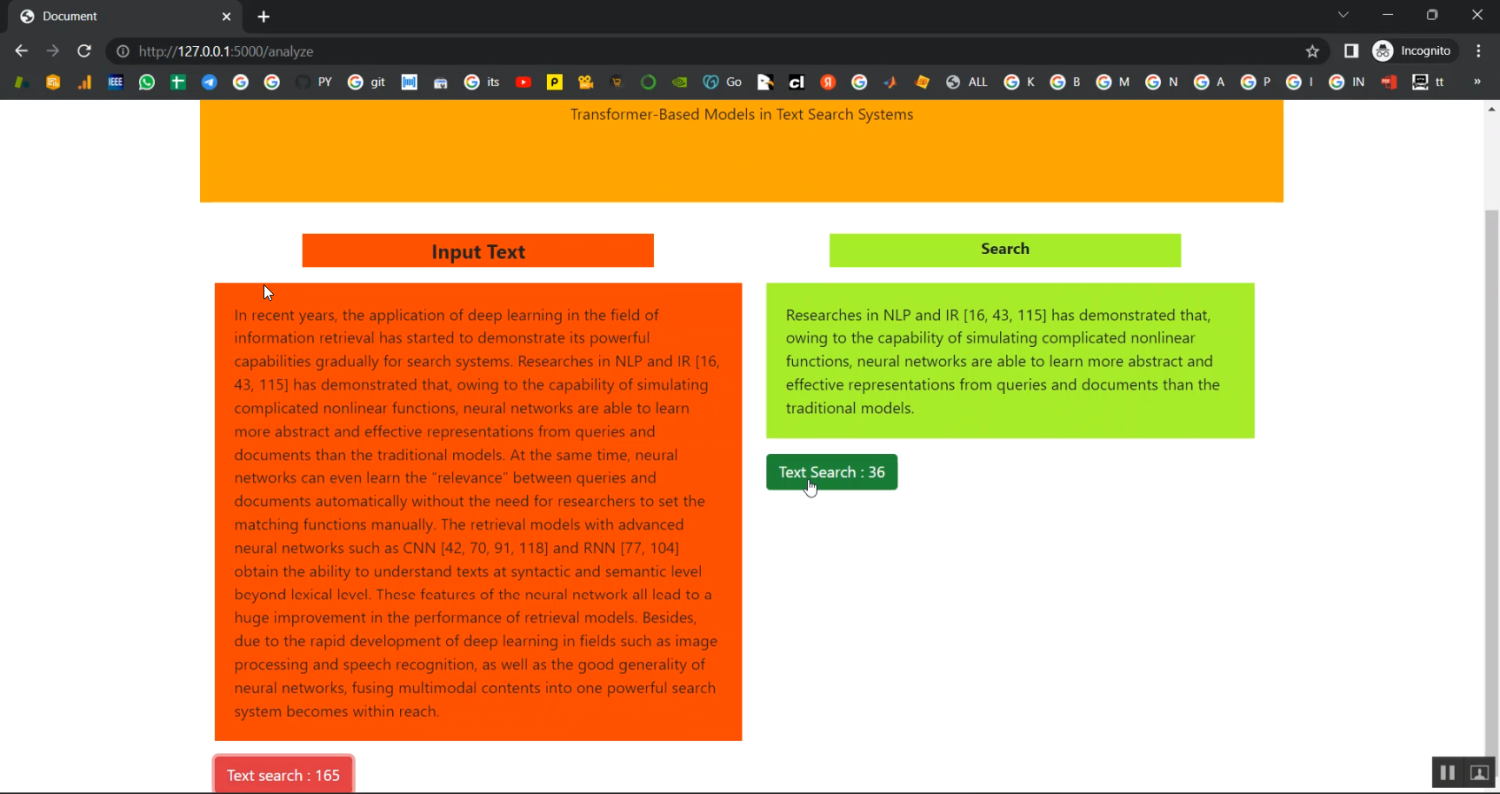1500x794 pixels.
Task: Pause the screen recording control
Action: click(1447, 772)
